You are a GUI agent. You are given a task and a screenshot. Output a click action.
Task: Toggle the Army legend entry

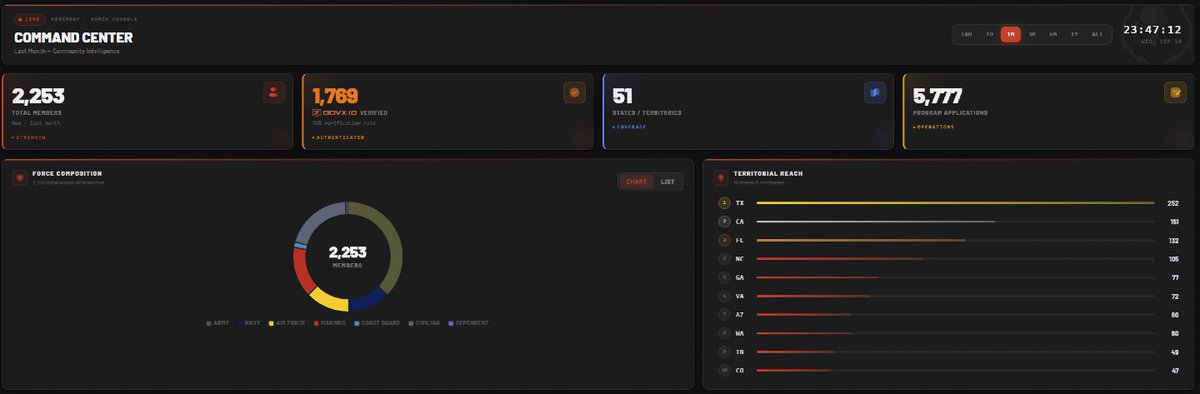click(x=218, y=323)
